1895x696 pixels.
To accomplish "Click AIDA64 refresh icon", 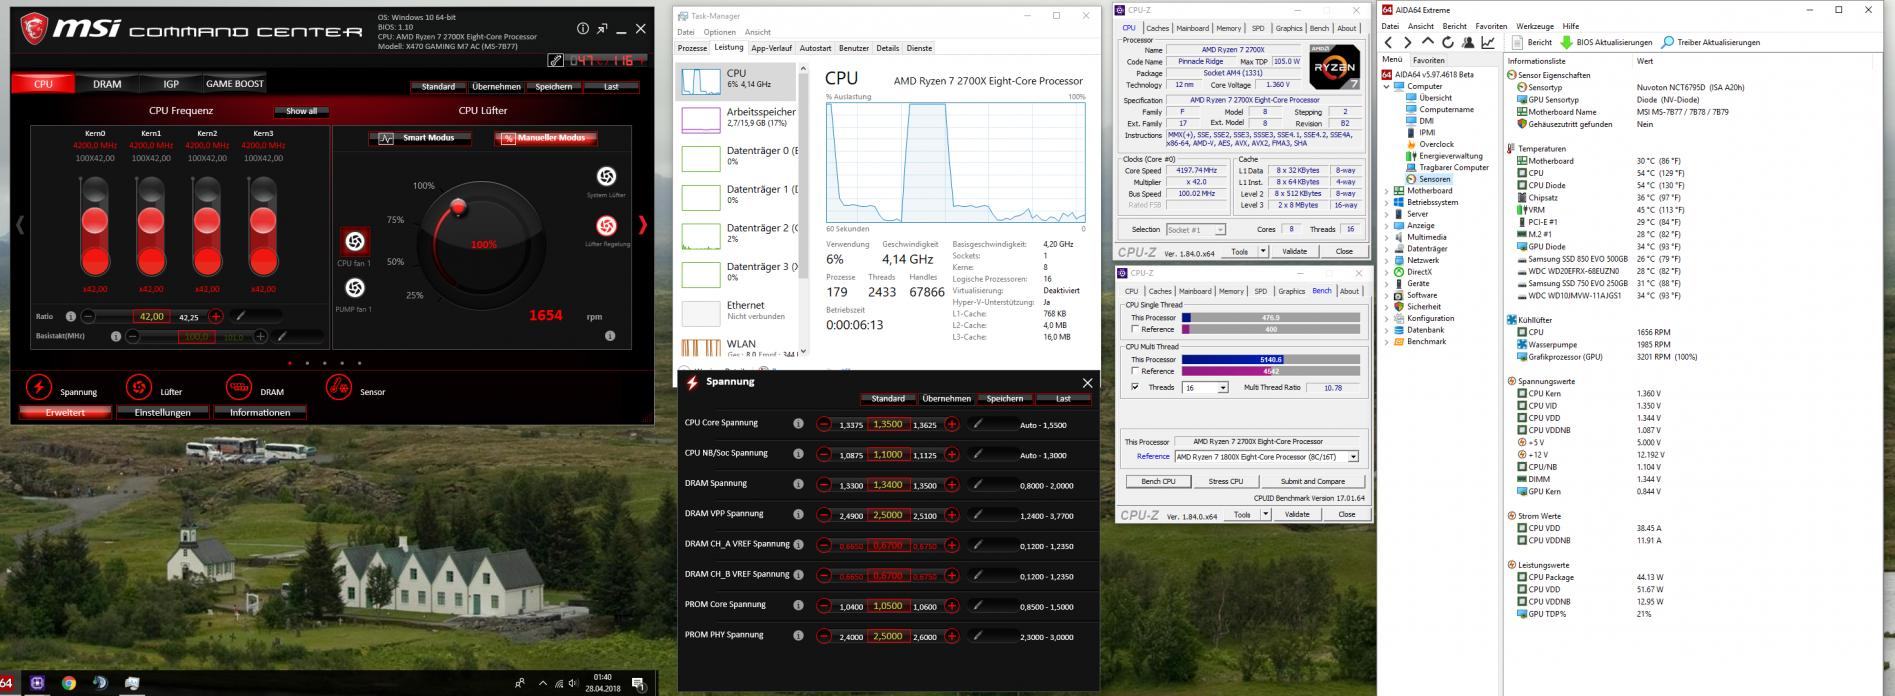I will click(1448, 42).
